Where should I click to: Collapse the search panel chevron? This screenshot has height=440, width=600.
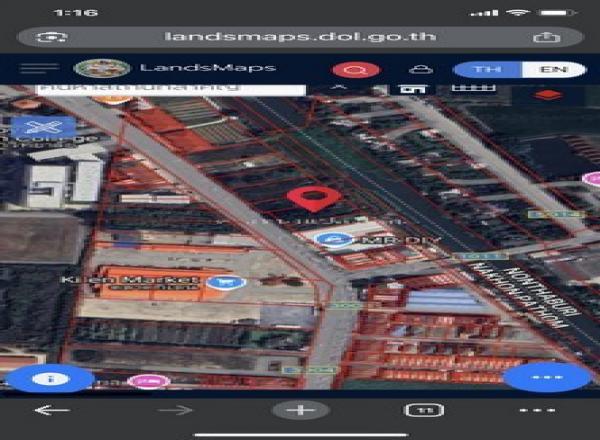(338, 89)
